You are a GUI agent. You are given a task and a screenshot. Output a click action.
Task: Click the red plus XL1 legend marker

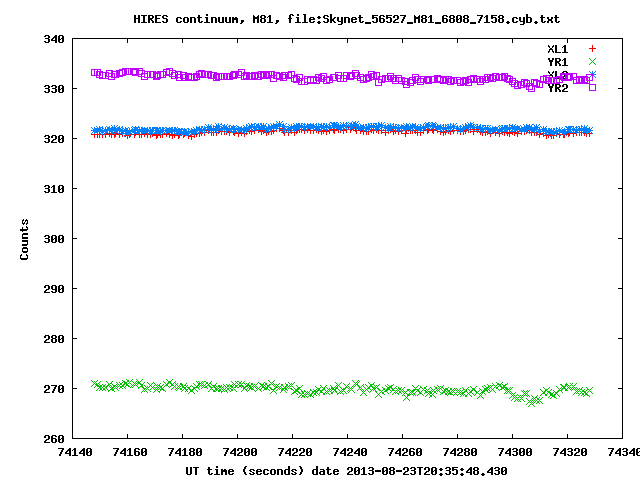pos(592,49)
